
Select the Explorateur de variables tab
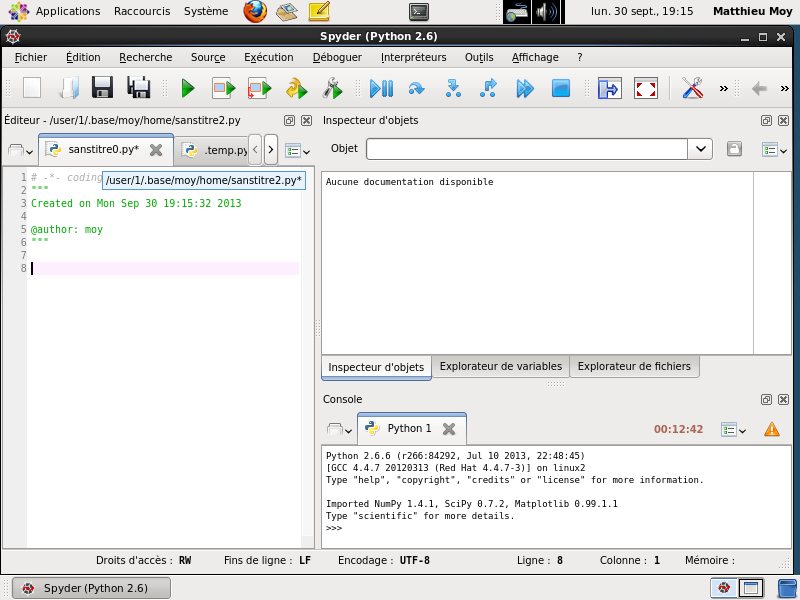pos(501,366)
